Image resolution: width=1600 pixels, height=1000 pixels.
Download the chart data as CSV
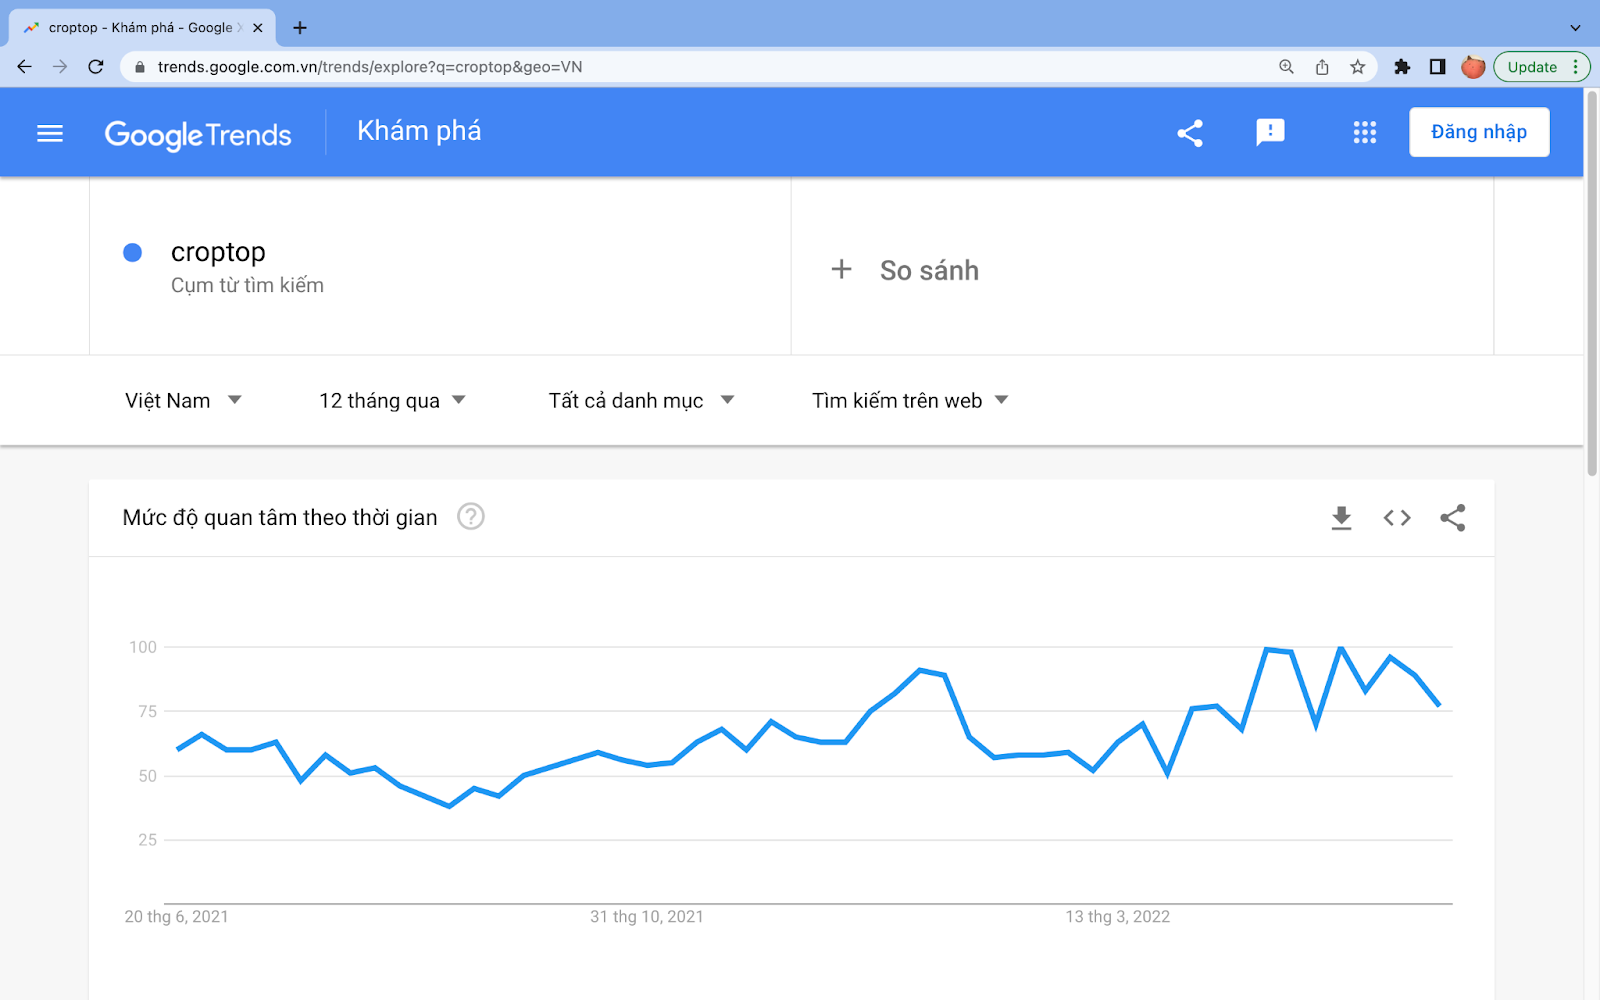coord(1341,518)
